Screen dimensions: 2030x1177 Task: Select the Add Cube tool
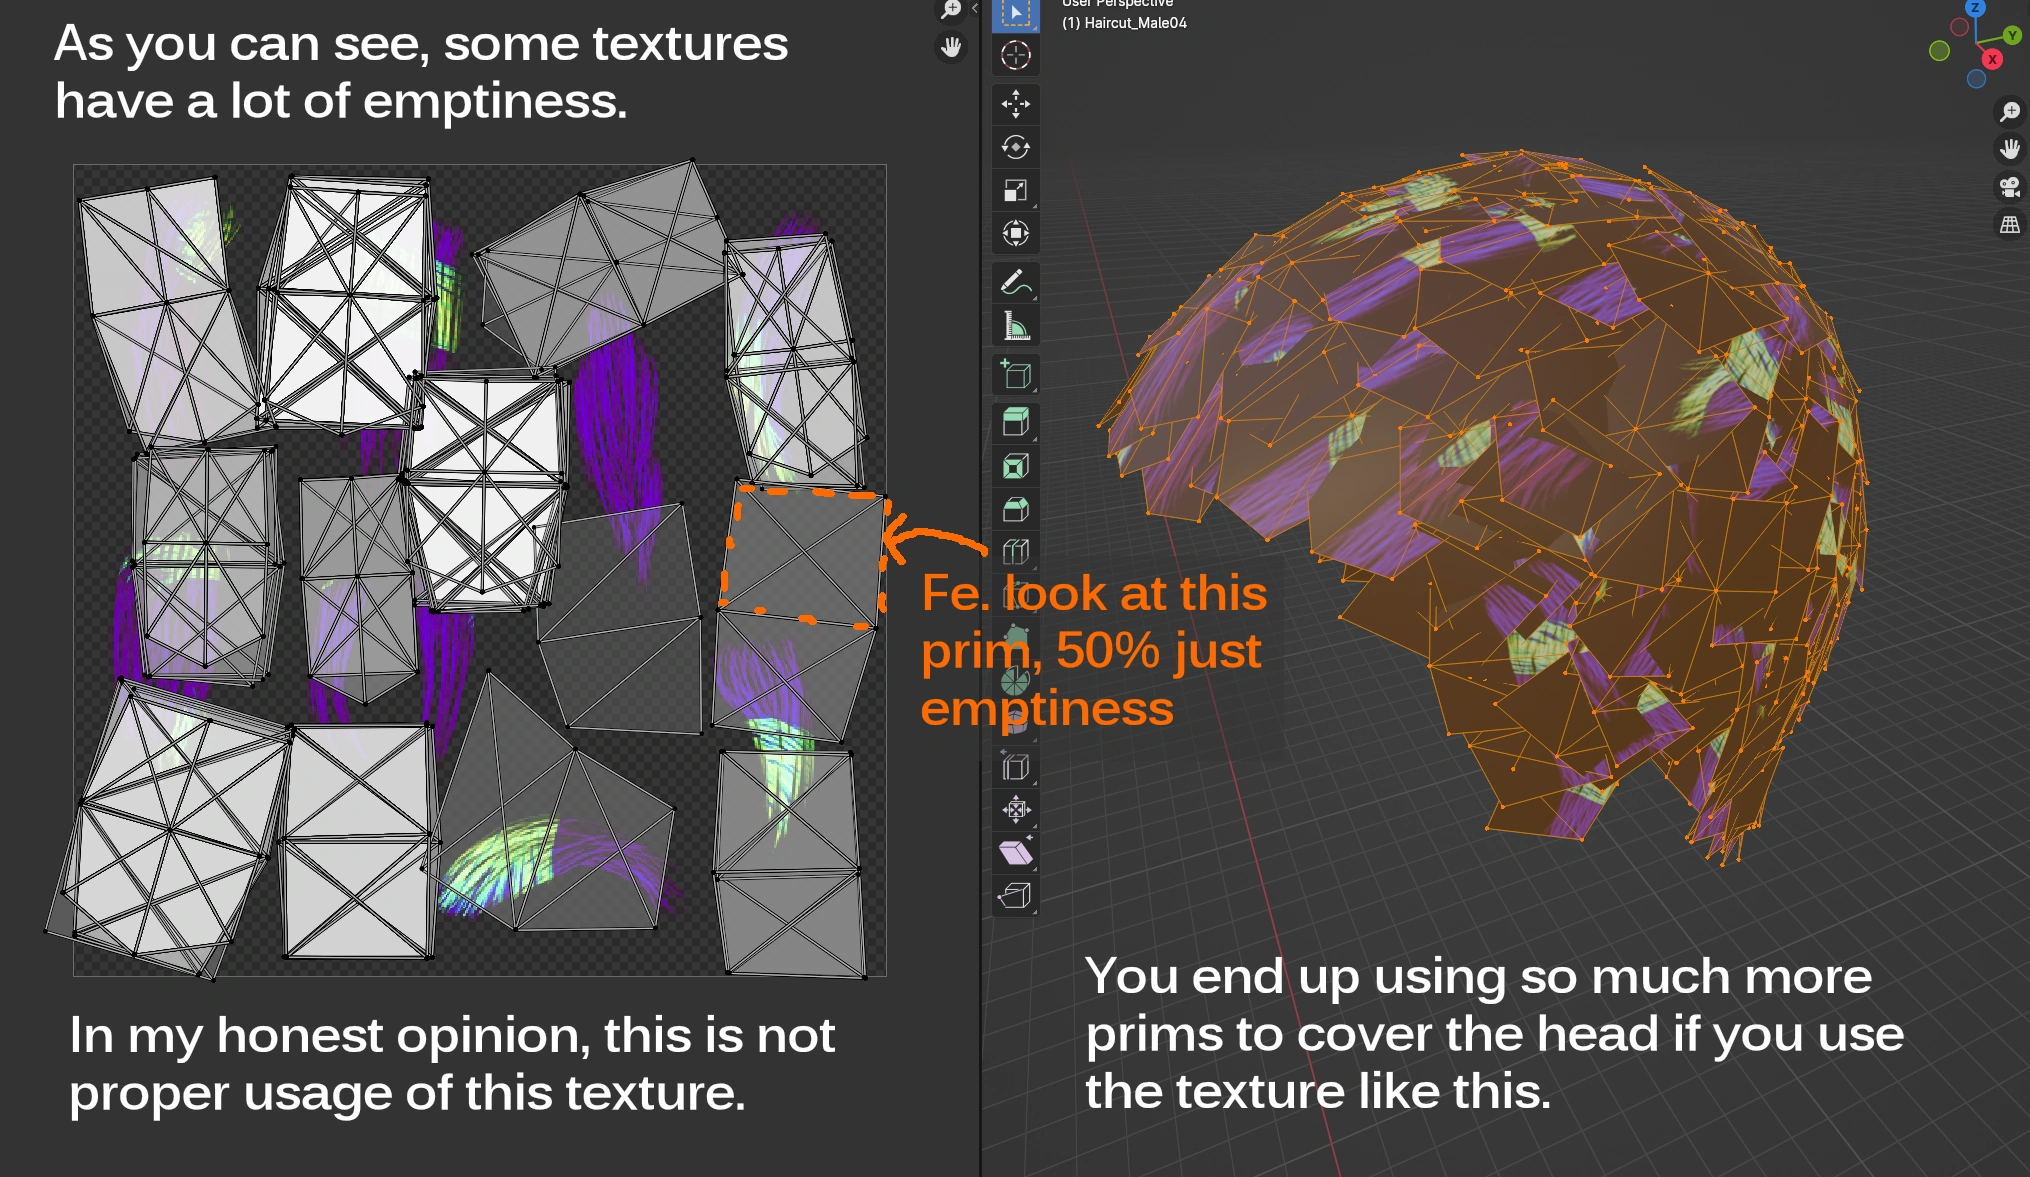1015,375
